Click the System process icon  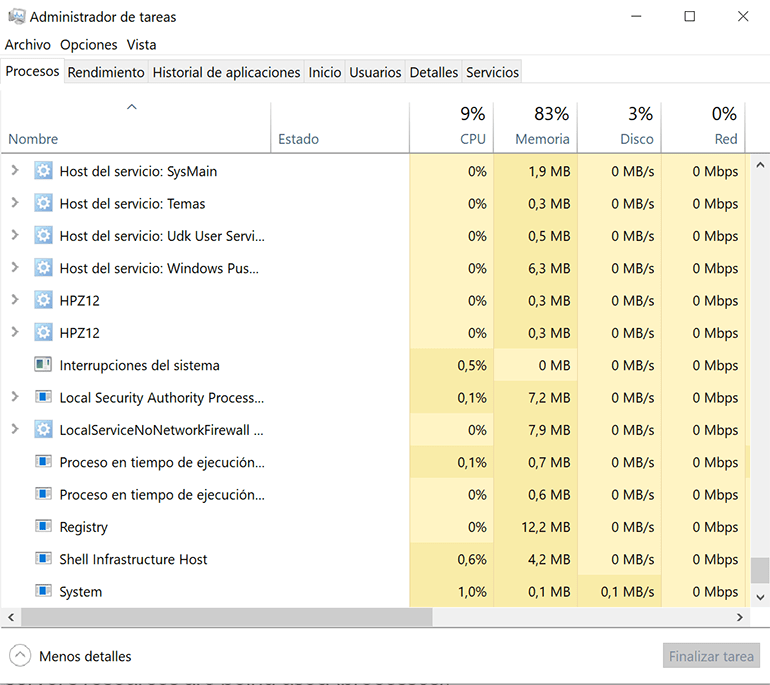43,591
